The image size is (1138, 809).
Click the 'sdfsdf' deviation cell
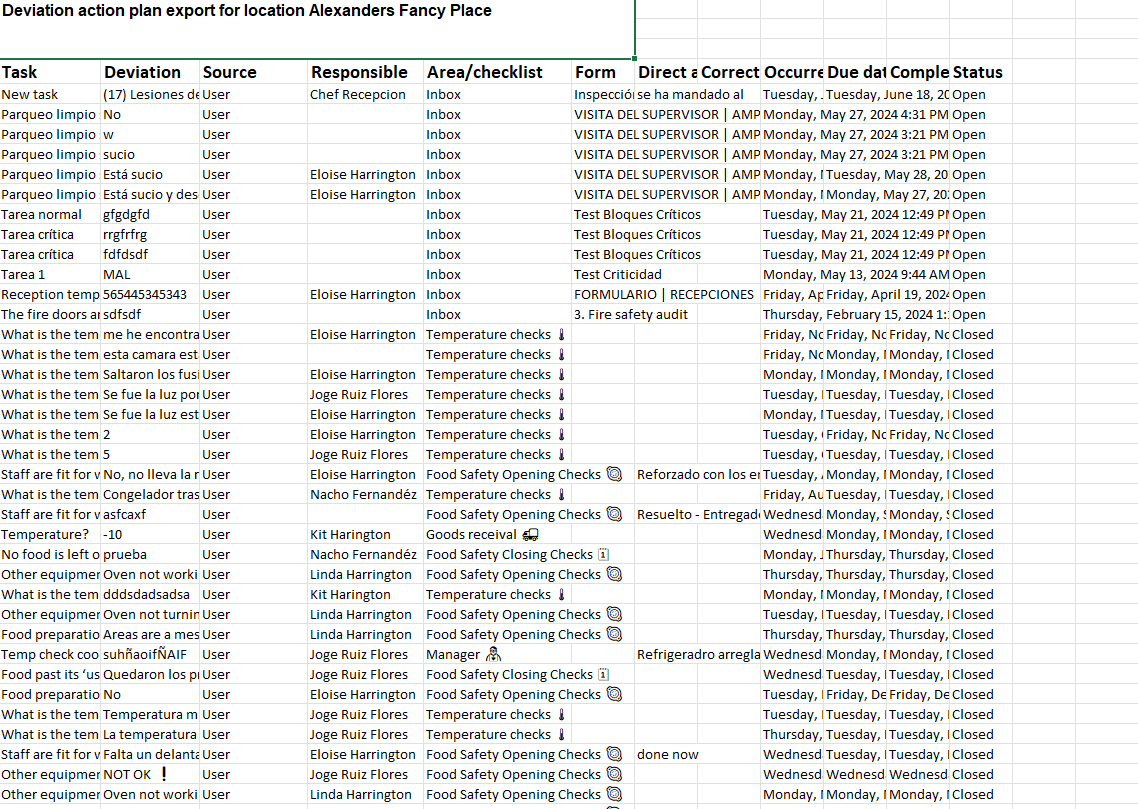tap(150, 314)
